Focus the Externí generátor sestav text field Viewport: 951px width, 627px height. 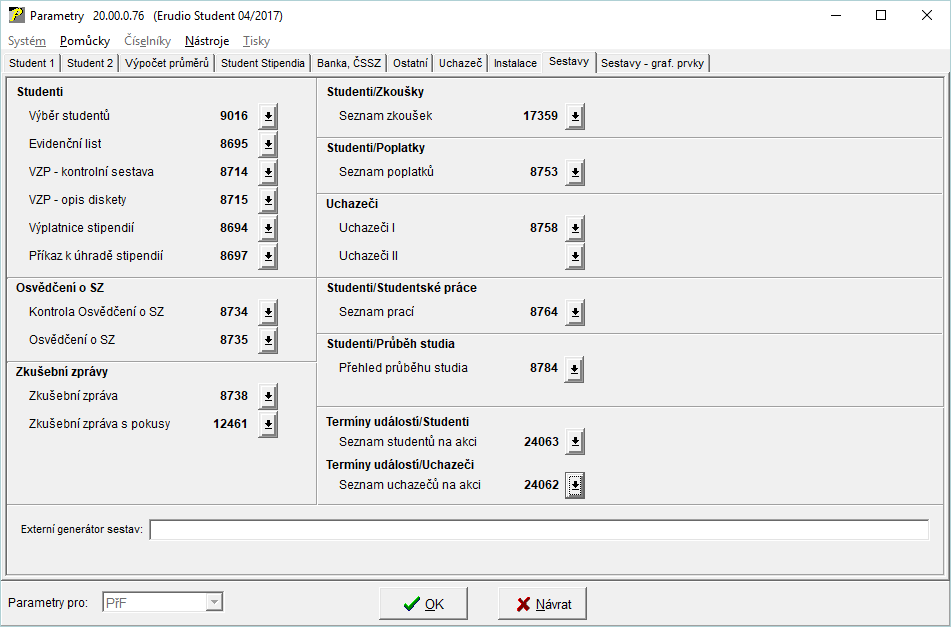click(x=538, y=529)
